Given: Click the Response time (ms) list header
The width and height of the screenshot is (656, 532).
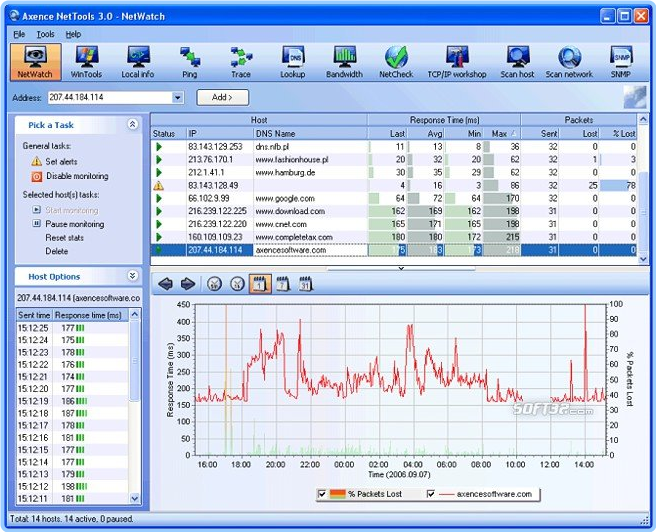Looking at the screenshot, I should click(x=90, y=315).
